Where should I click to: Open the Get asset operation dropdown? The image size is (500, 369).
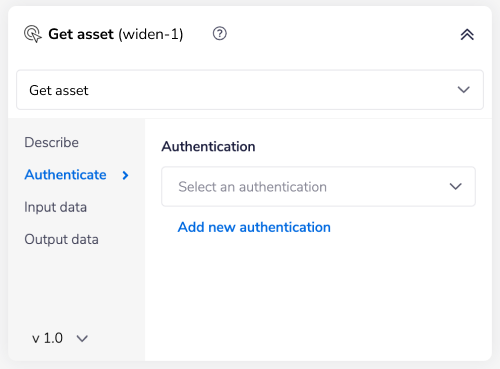250,90
